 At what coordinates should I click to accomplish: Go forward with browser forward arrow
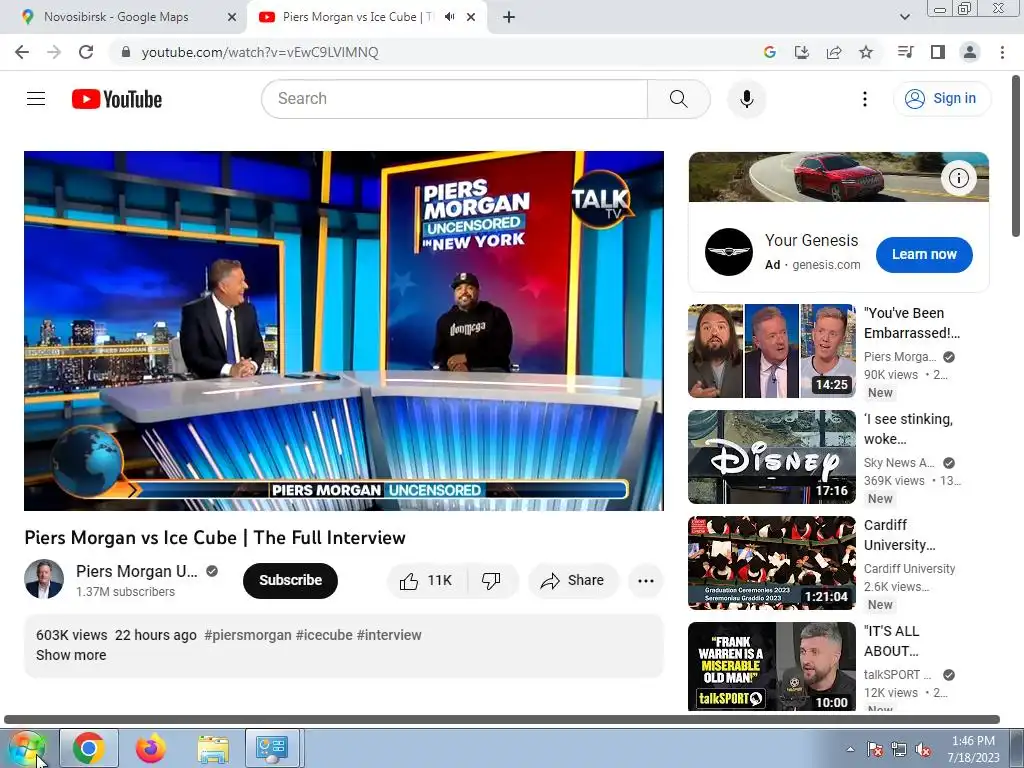pyautogui.click(x=54, y=52)
